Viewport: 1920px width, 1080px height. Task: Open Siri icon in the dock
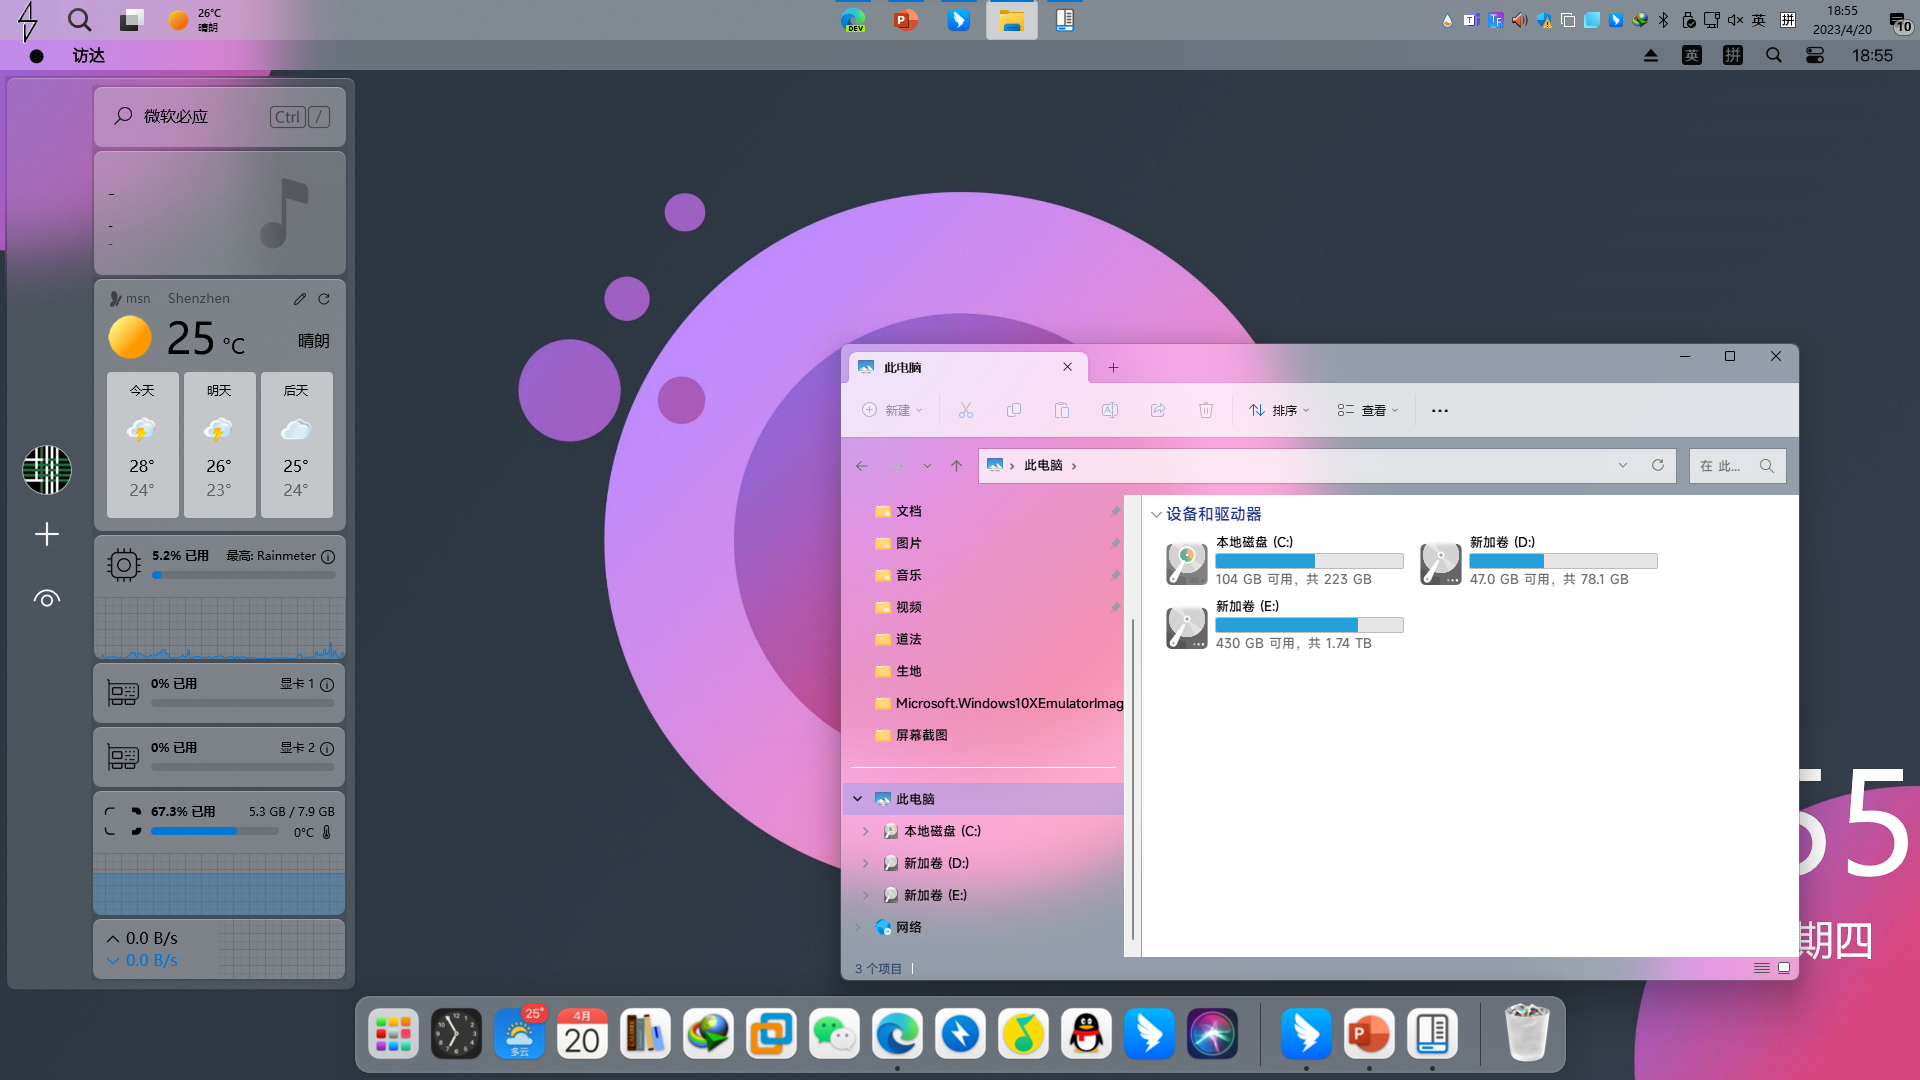click(1212, 1034)
